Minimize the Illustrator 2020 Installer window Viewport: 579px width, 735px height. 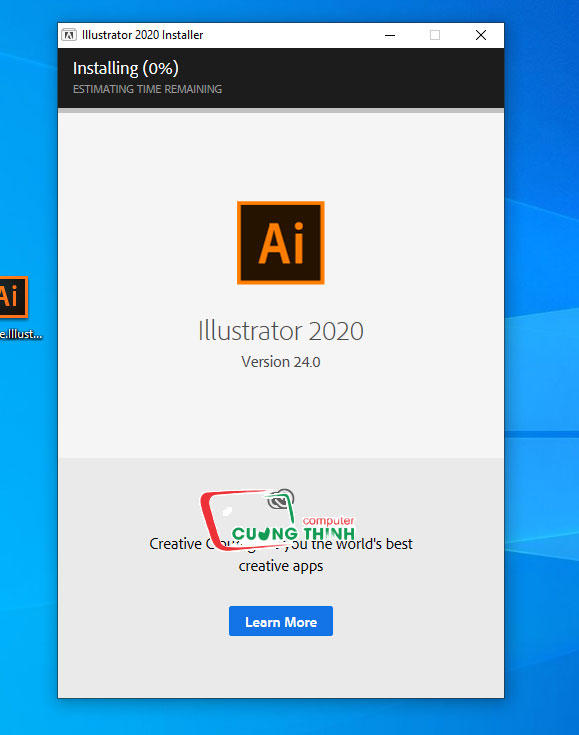point(390,35)
